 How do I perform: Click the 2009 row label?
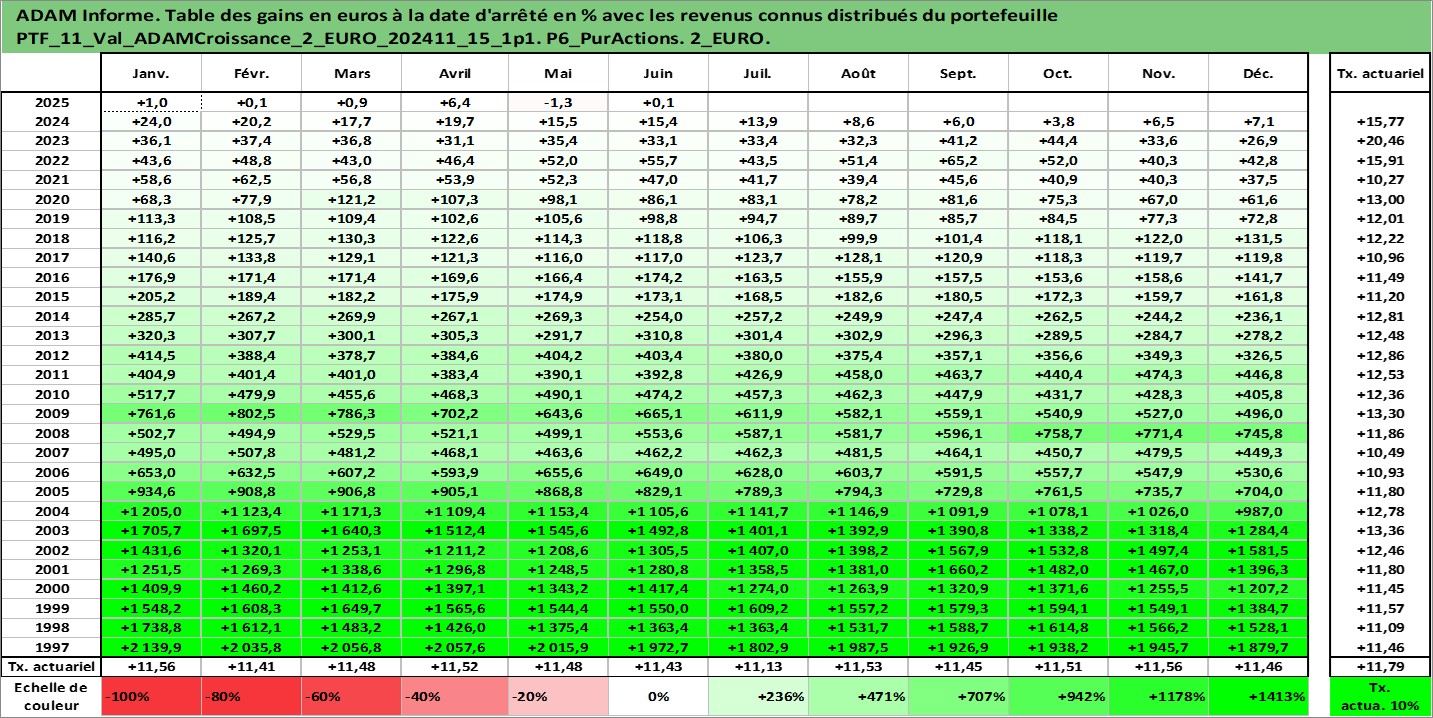(x=51, y=413)
